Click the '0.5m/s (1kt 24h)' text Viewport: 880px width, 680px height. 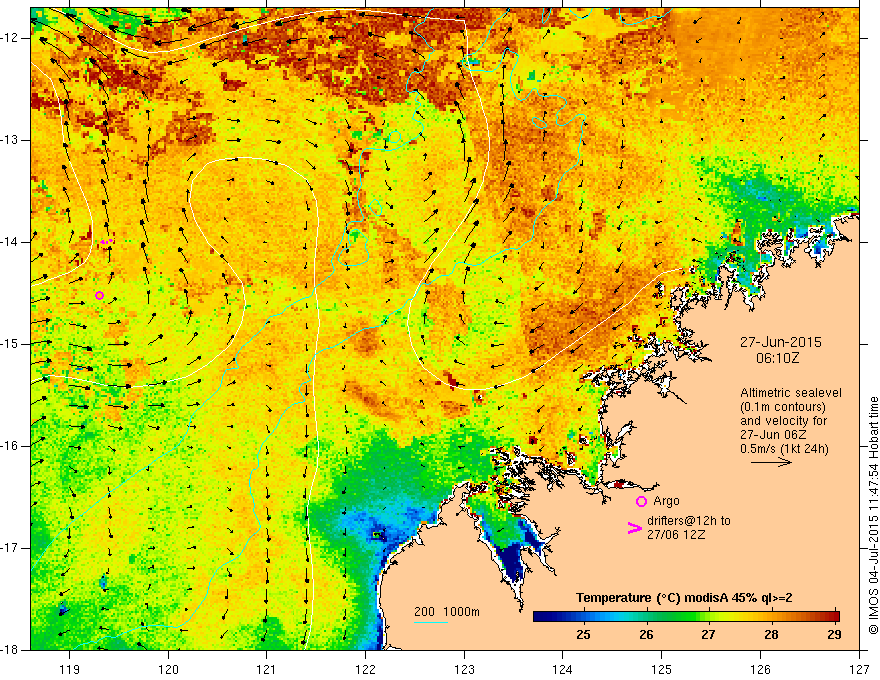pos(784,449)
